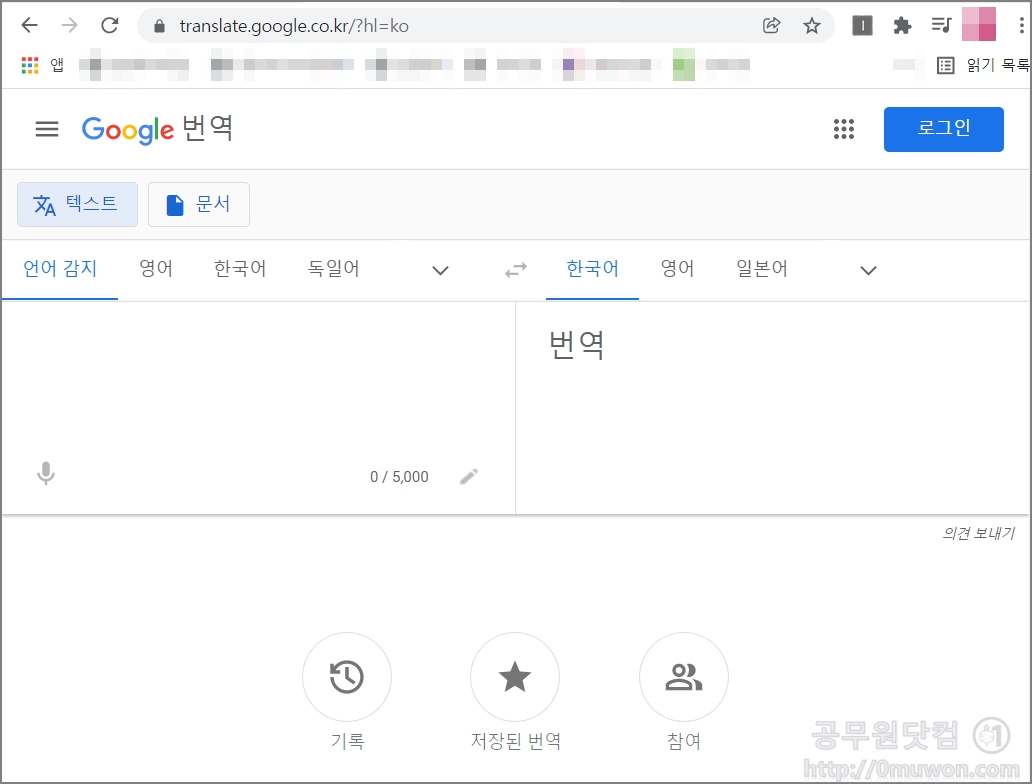Open the extensions puzzle icon

(x=902, y=26)
